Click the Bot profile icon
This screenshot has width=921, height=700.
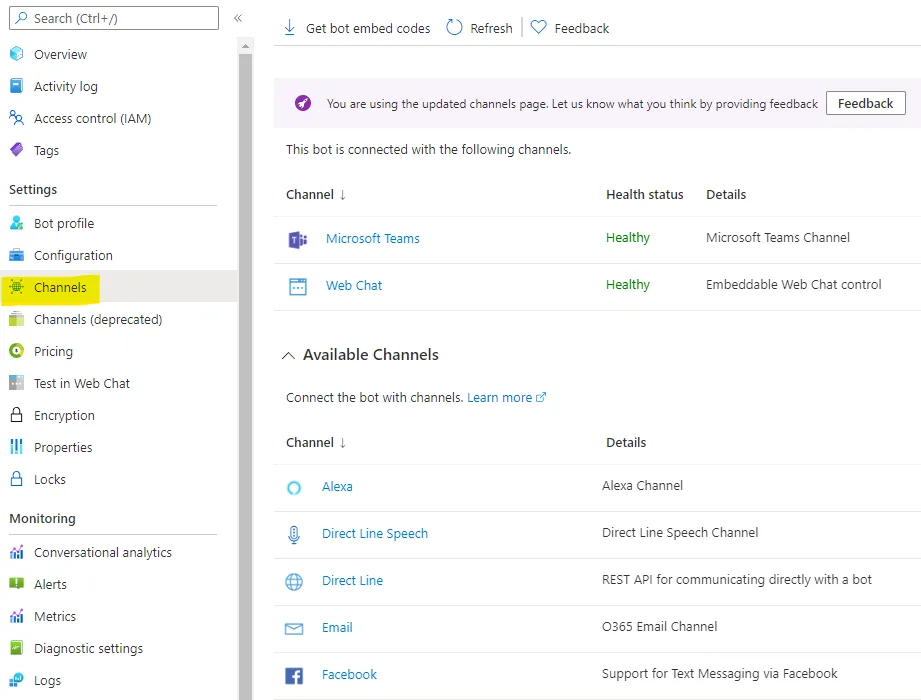click(x=16, y=223)
